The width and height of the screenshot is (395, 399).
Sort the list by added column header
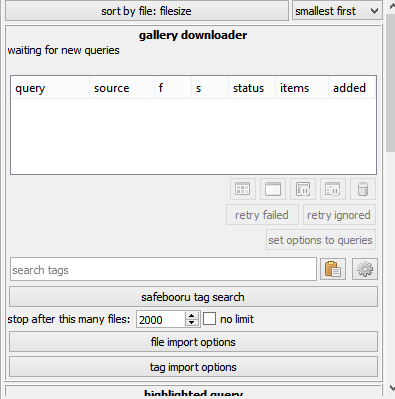pyautogui.click(x=352, y=88)
